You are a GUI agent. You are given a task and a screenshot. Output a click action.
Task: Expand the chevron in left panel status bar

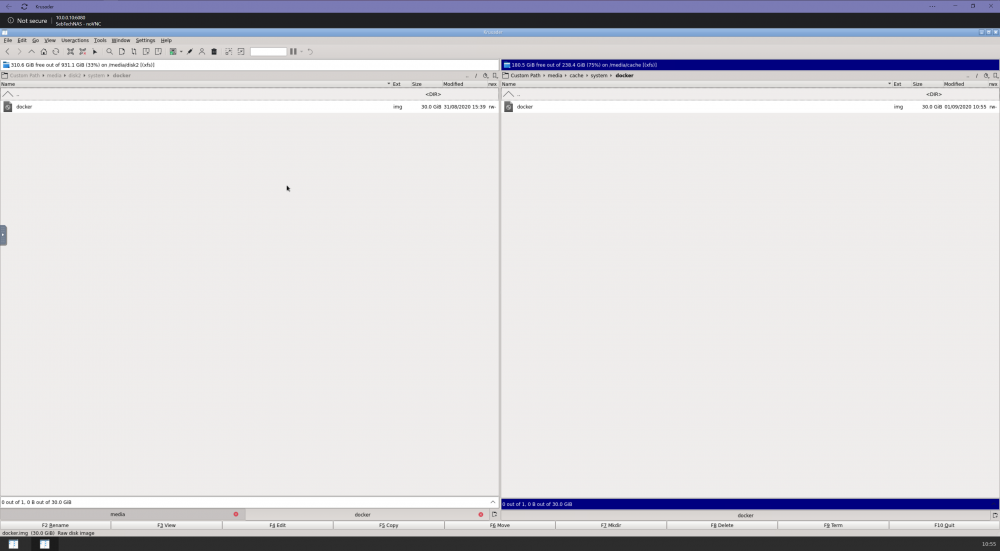[493, 502]
